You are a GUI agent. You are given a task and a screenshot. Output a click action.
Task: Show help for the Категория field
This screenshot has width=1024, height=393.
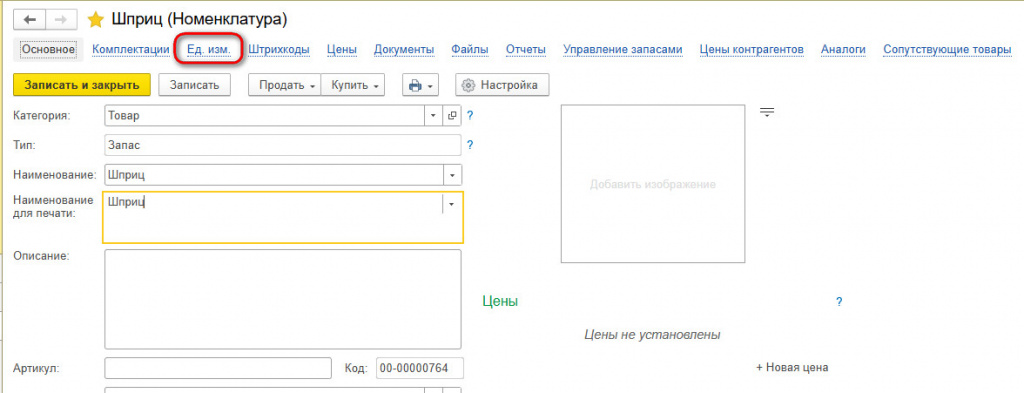[x=470, y=116]
